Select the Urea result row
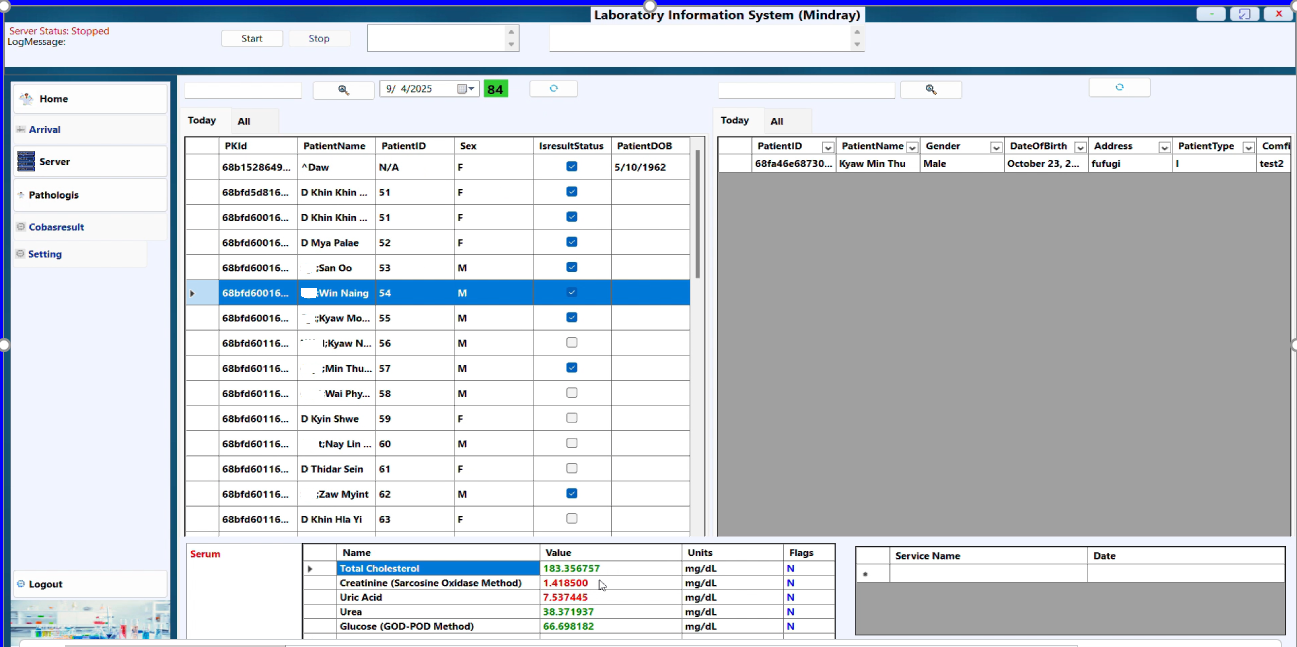The width and height of the screenshot is (1297, 647). coord(569,611)
